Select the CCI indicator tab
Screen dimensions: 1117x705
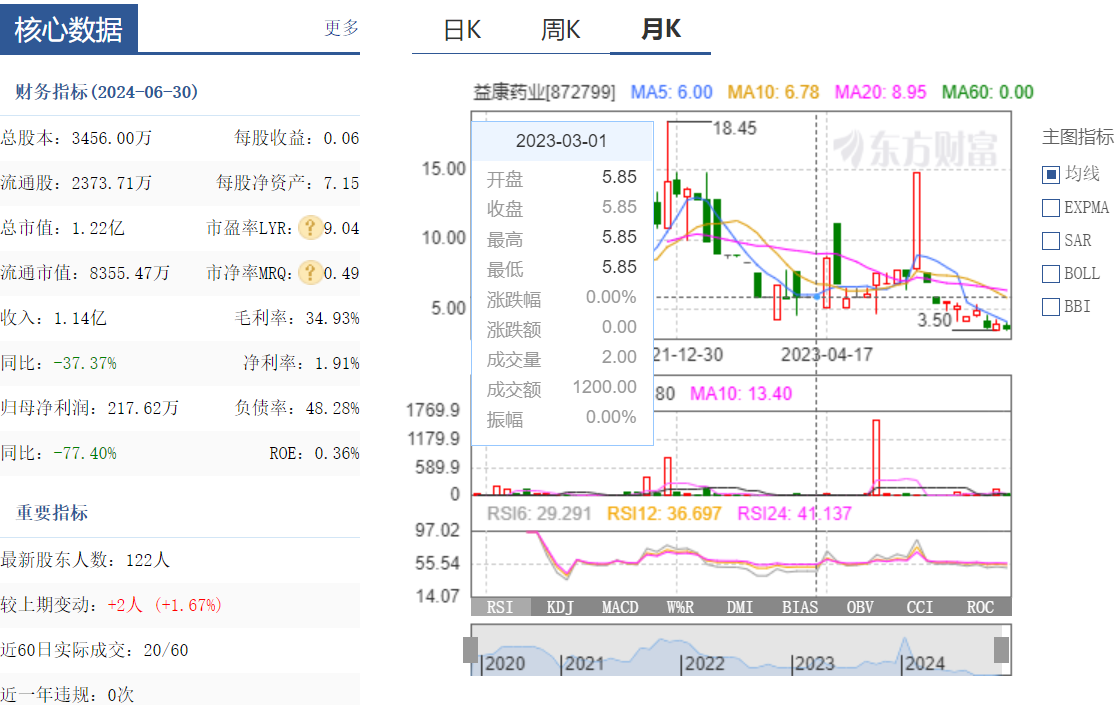coord(920,607)
